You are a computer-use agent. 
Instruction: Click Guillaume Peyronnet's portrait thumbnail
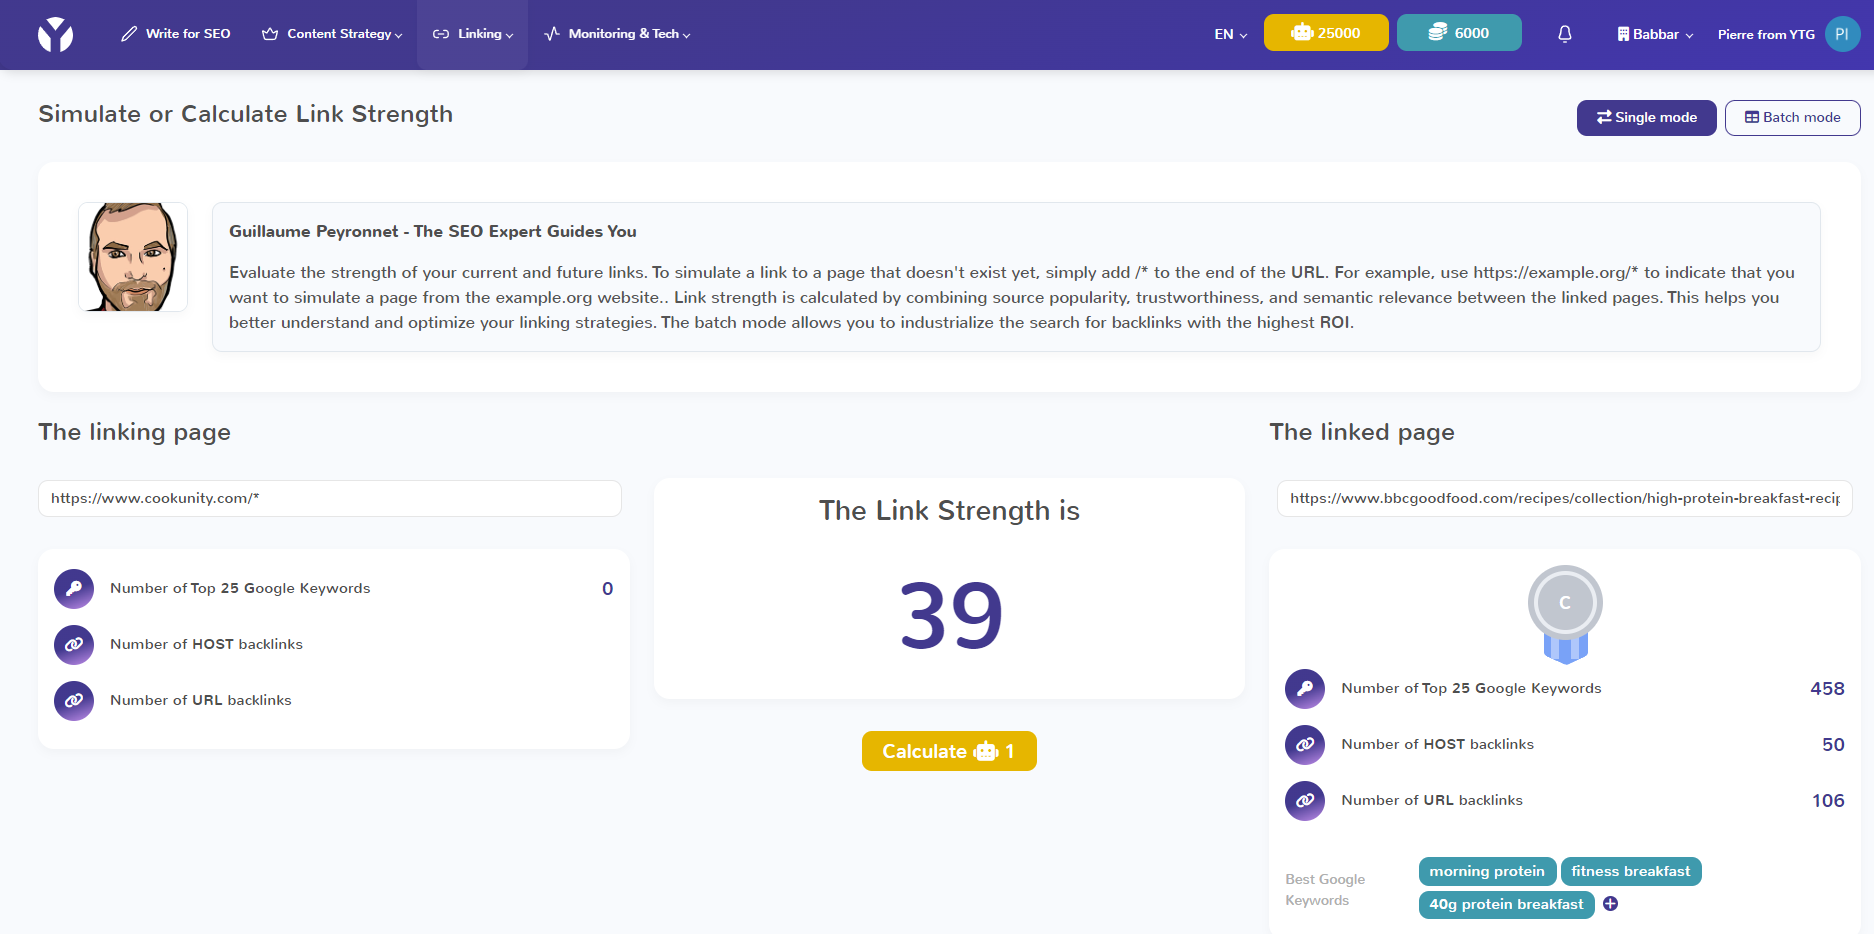133,257
